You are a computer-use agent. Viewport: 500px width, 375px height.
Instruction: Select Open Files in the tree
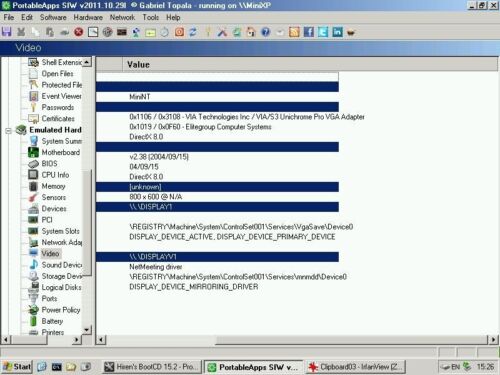pos(57,74)
